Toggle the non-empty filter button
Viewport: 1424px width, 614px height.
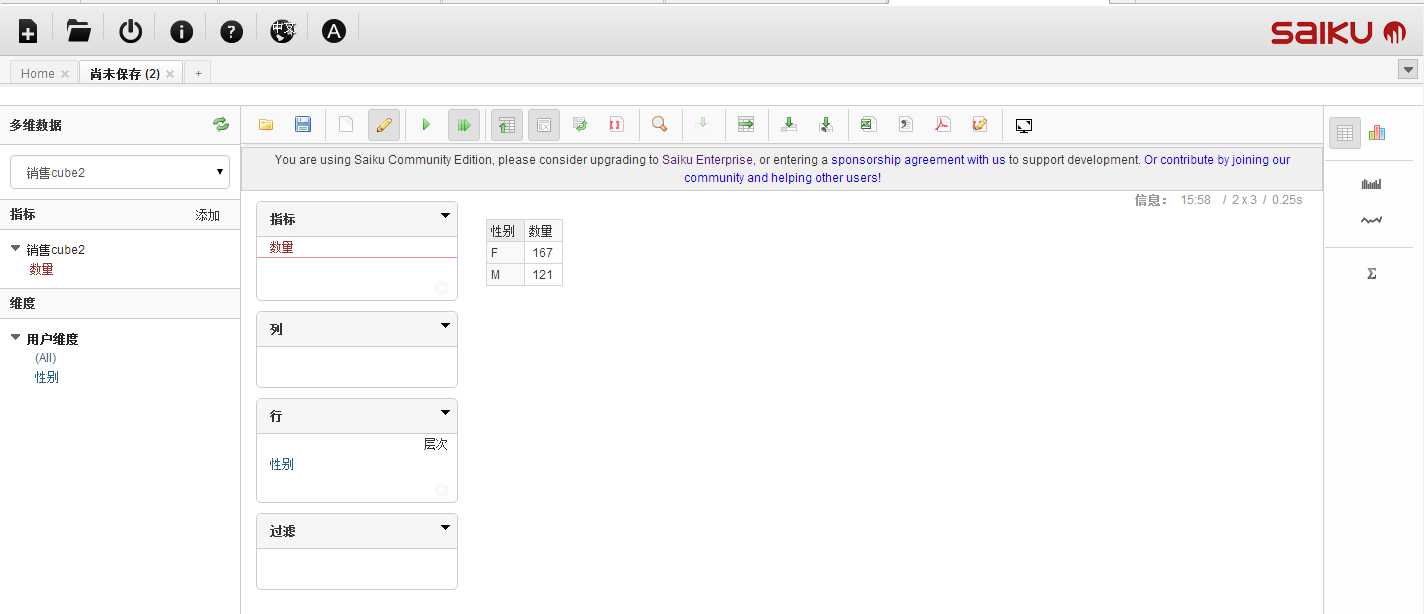tap(544, 125)
